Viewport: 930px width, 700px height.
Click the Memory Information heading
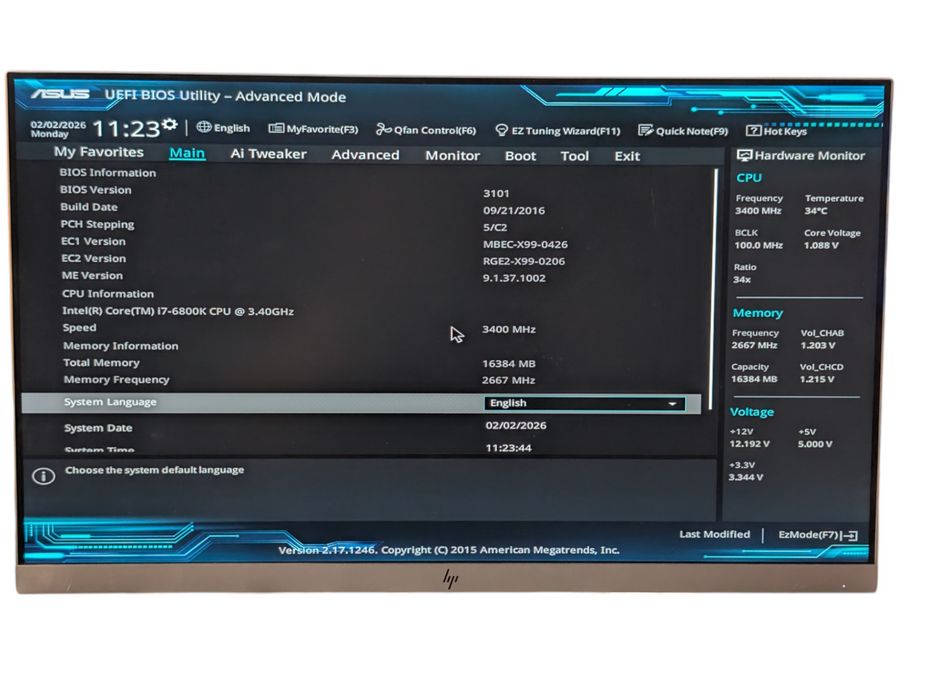(120, 346)
